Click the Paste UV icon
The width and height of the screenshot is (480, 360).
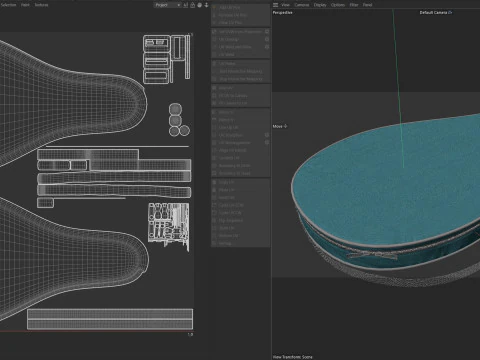click(x=215, y=190)
